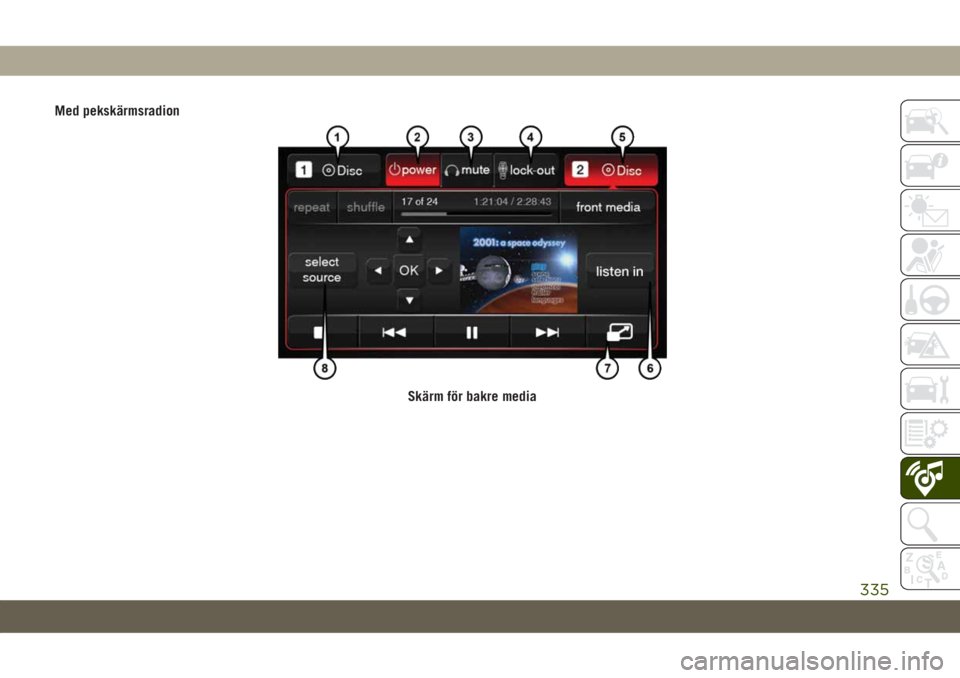Skip to the previous track

[x=395, y=332]
